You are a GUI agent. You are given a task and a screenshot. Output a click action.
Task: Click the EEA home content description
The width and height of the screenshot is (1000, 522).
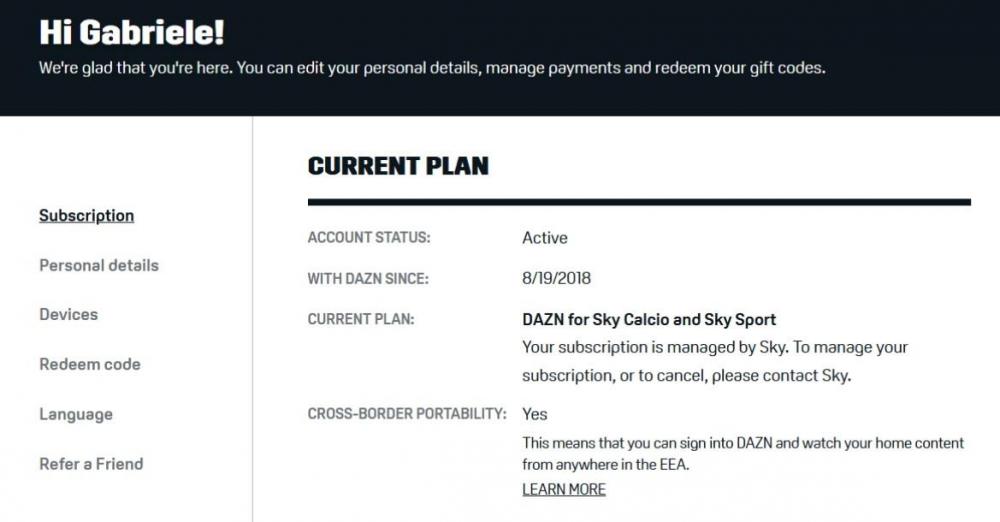coord(742,454)
